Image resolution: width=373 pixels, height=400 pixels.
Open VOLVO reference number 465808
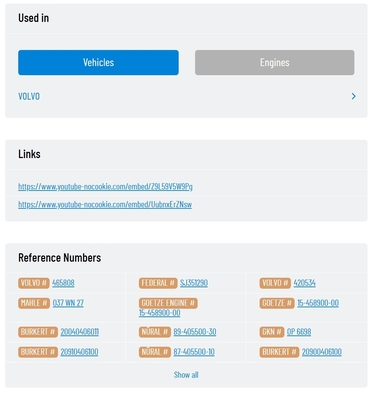click(63, 283)
